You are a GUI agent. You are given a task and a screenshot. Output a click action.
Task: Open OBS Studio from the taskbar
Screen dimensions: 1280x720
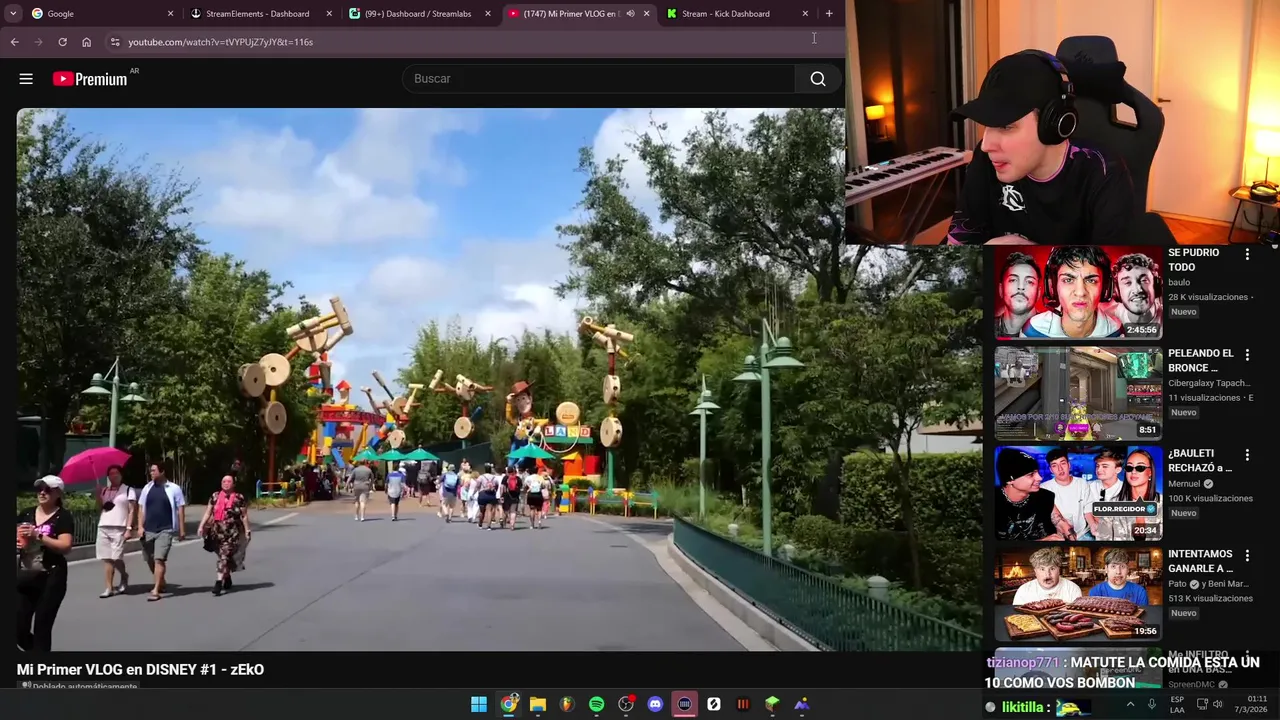coord(626,705)
